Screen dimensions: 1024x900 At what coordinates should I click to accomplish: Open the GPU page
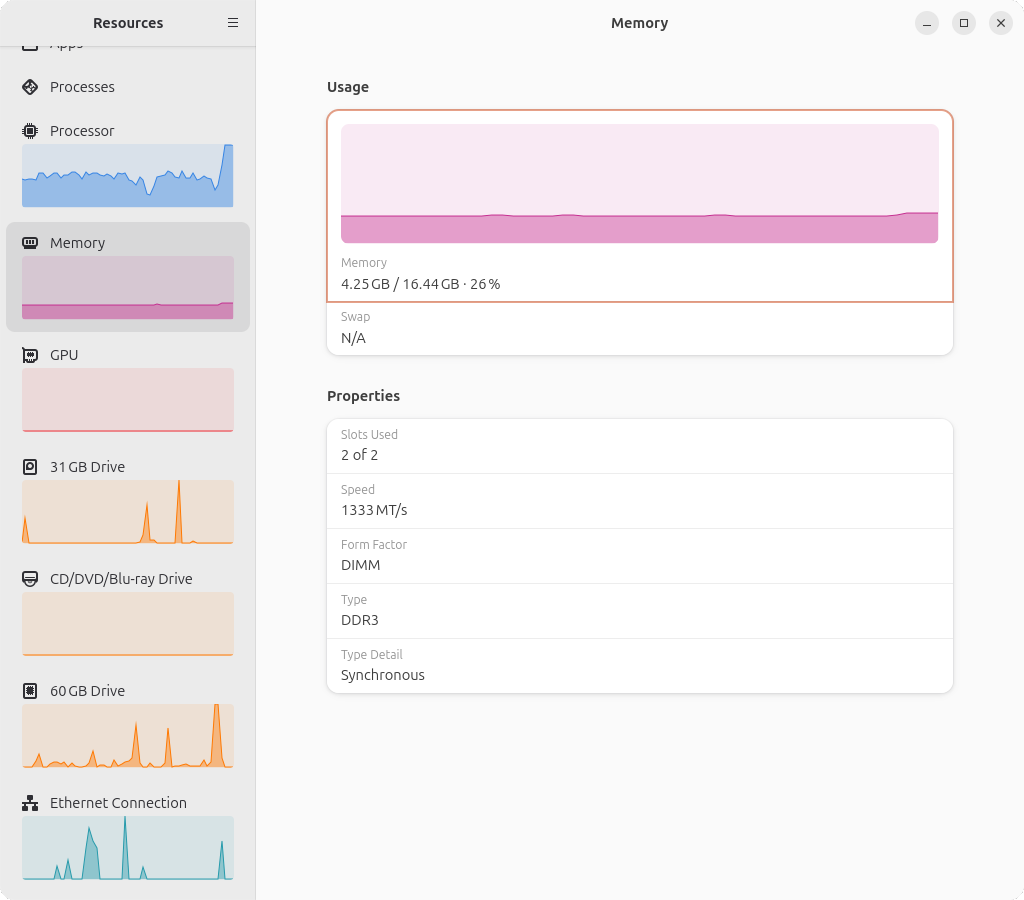point(128,390)
